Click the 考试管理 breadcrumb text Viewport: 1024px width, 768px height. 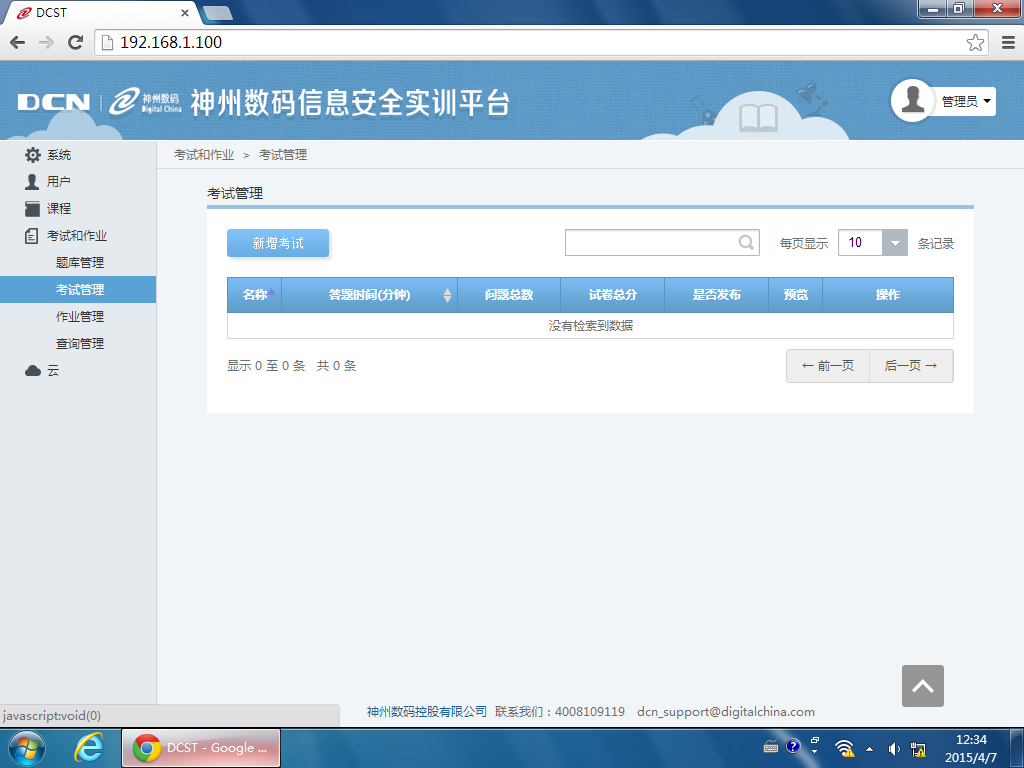283,155
